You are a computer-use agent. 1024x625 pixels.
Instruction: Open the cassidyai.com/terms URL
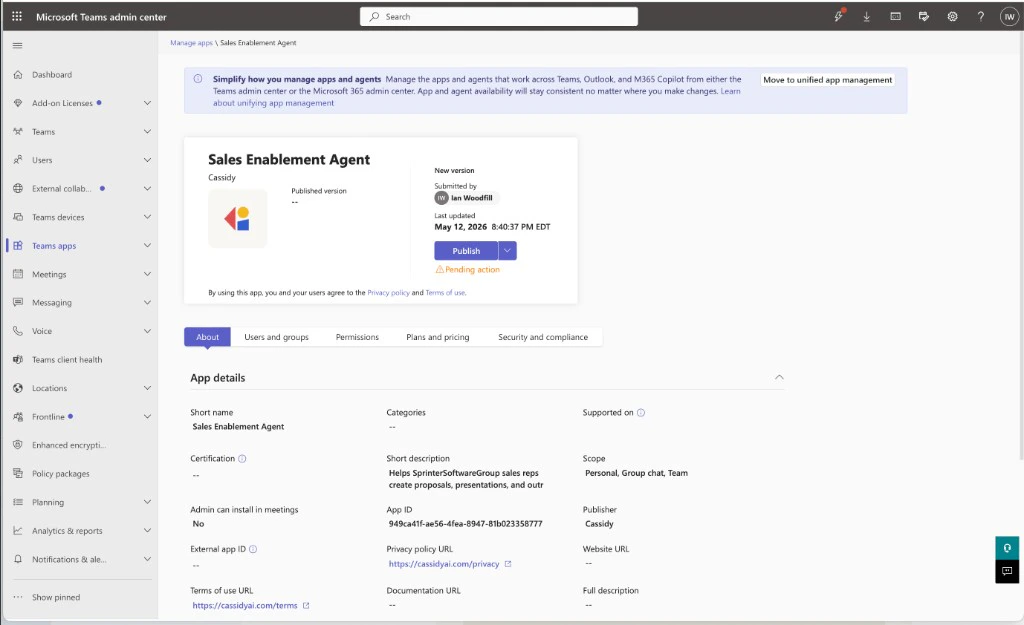(245, 605)
